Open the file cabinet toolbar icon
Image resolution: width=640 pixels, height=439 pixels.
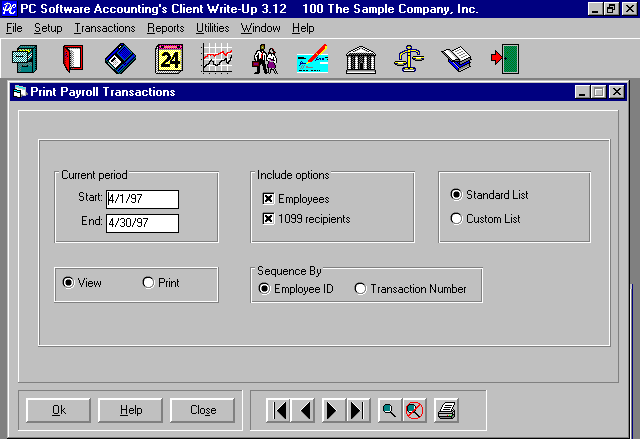[25, 59]
